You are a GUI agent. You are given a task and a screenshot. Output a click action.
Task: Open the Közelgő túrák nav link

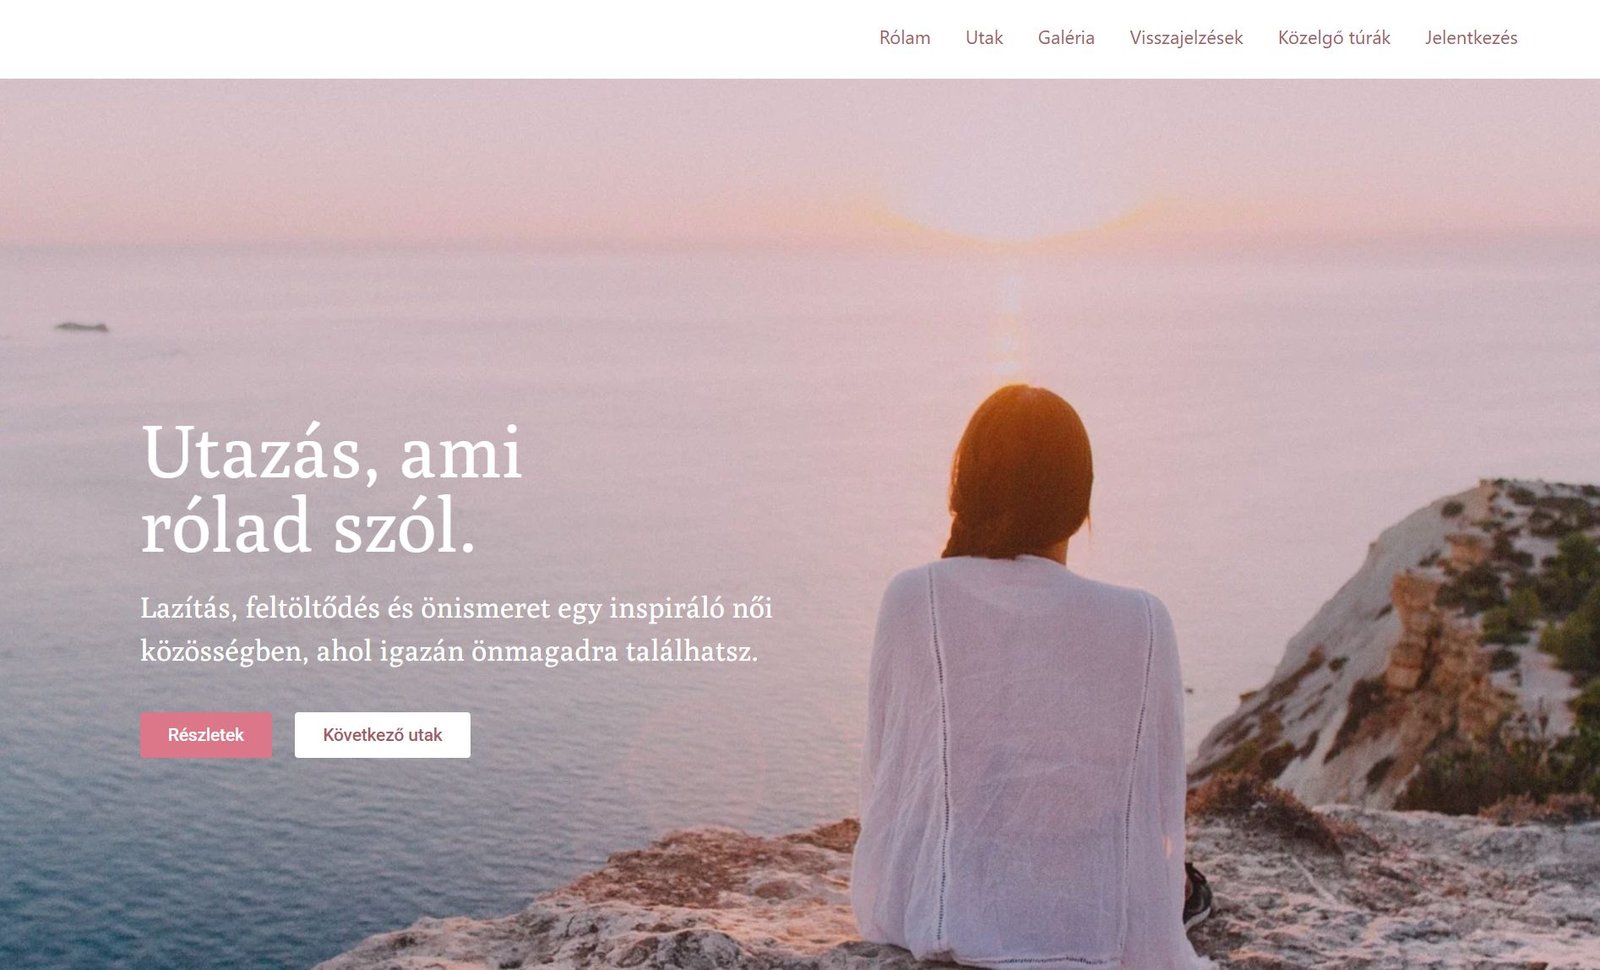click(x=1334, y=38)
